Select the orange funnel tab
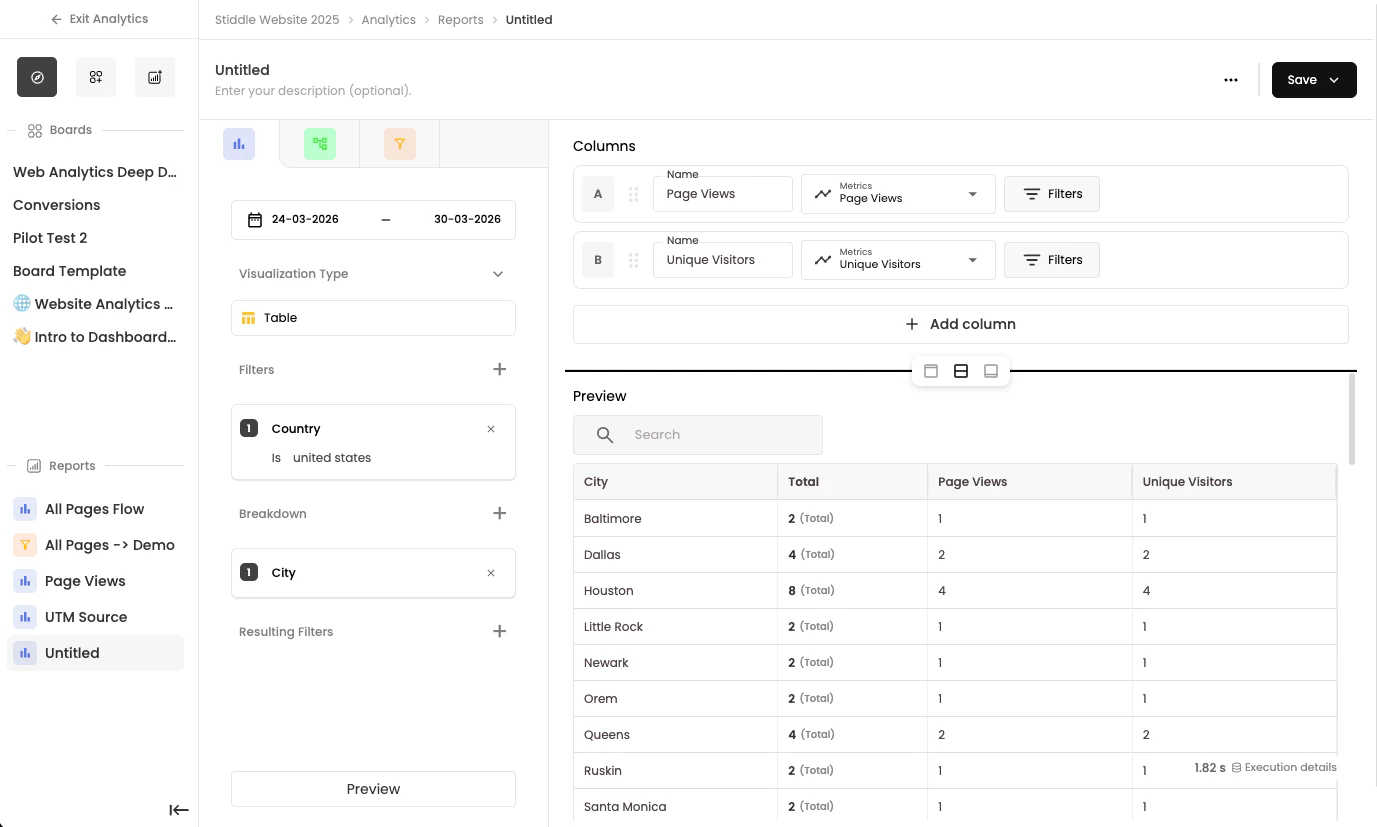1377x827 pixels. pyautogui.click(x=400, y=144)
